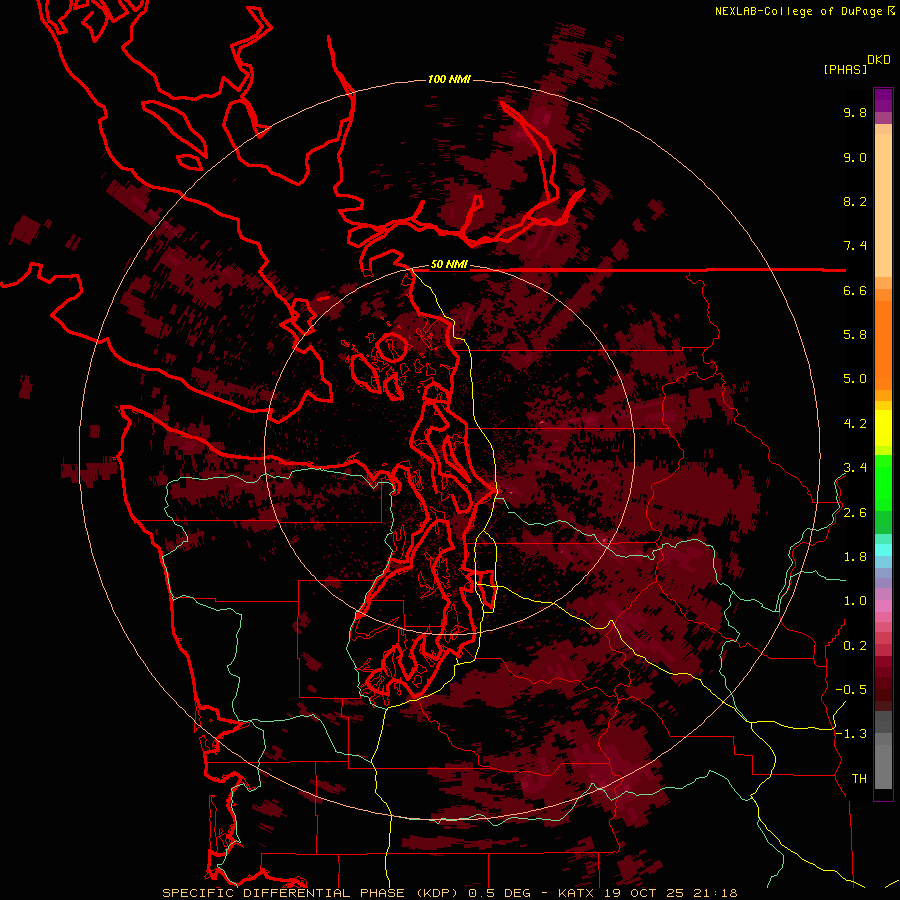This screenshot has height=900, width=900.
Task: Click the 9.0 scale value
Action: pos(855,157)
